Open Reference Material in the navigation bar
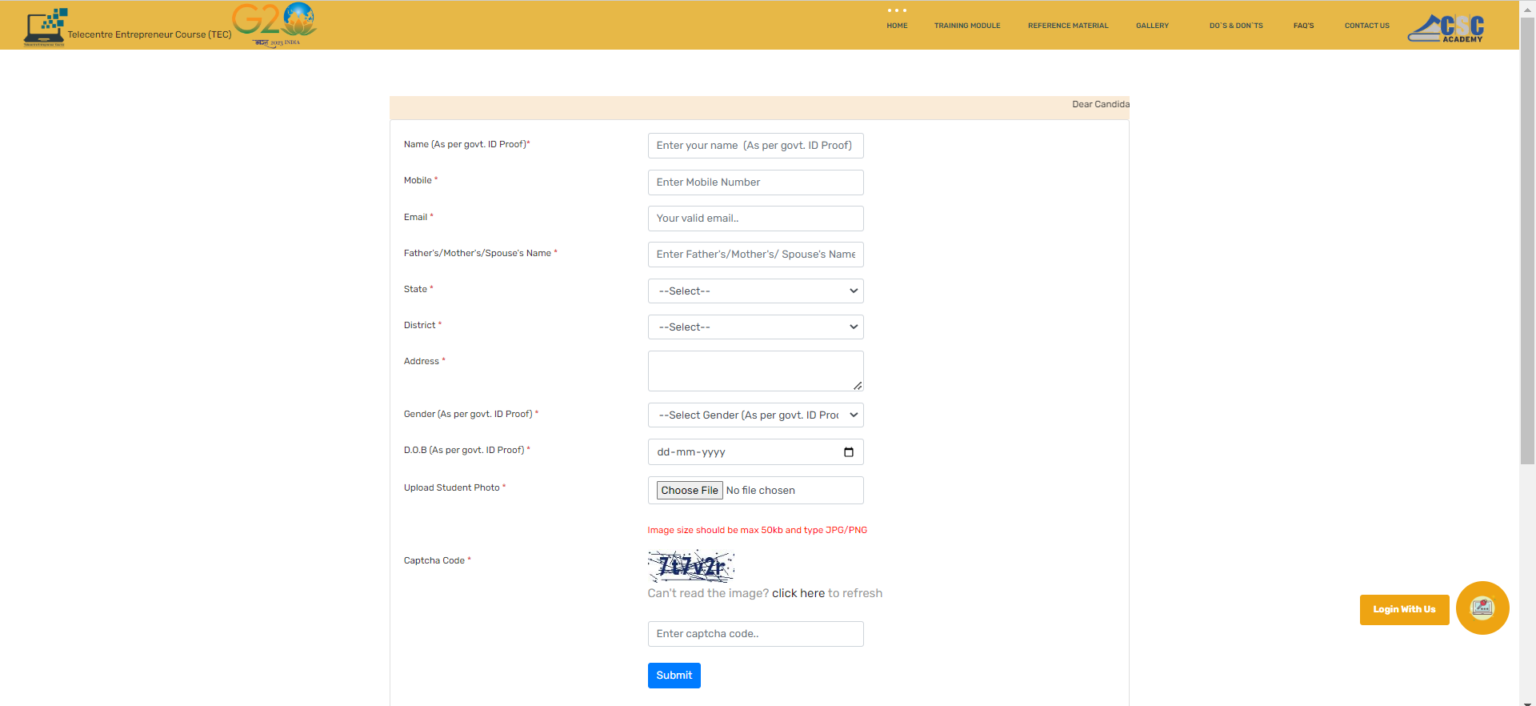1536x706 pixels. click(1068, 26)
